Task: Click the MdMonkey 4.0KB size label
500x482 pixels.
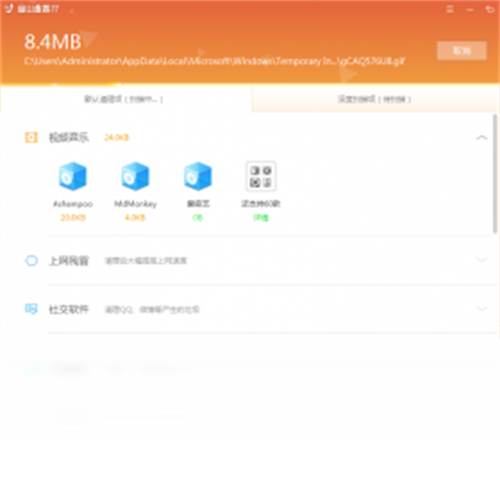Action: click(135, 218)
